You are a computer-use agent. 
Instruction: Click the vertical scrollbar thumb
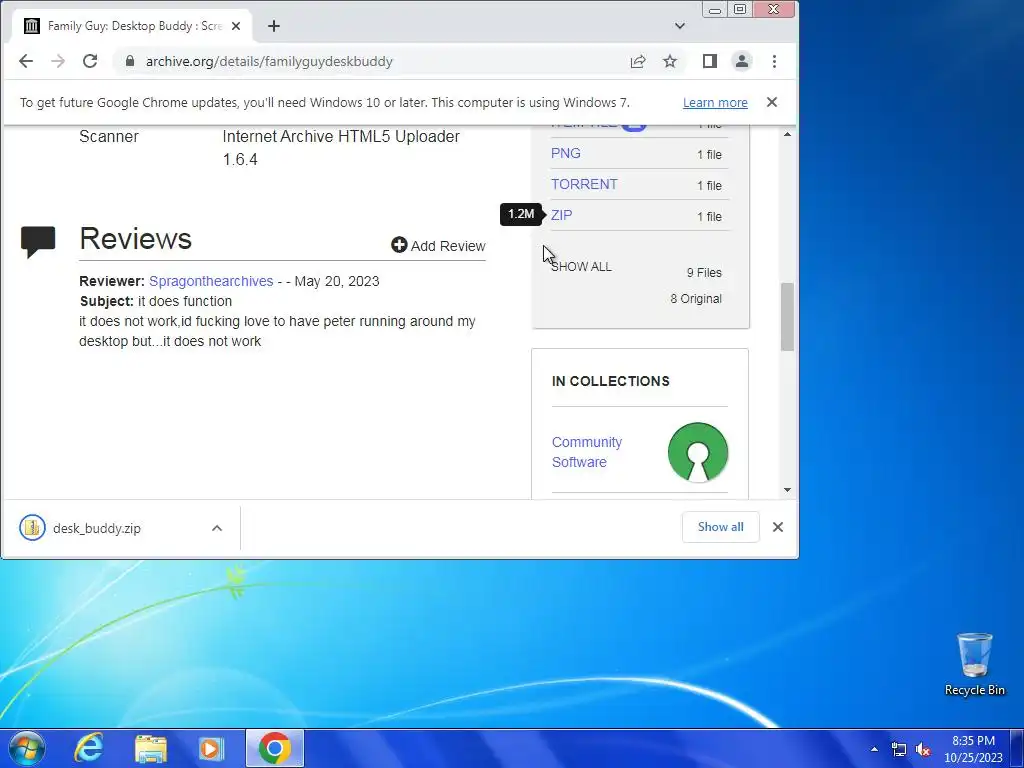pyautogui.click(x=788, y=317)
